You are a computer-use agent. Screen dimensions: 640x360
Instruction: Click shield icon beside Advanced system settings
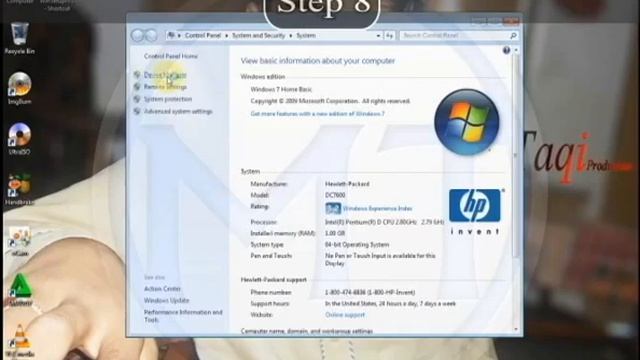point(137,111)
